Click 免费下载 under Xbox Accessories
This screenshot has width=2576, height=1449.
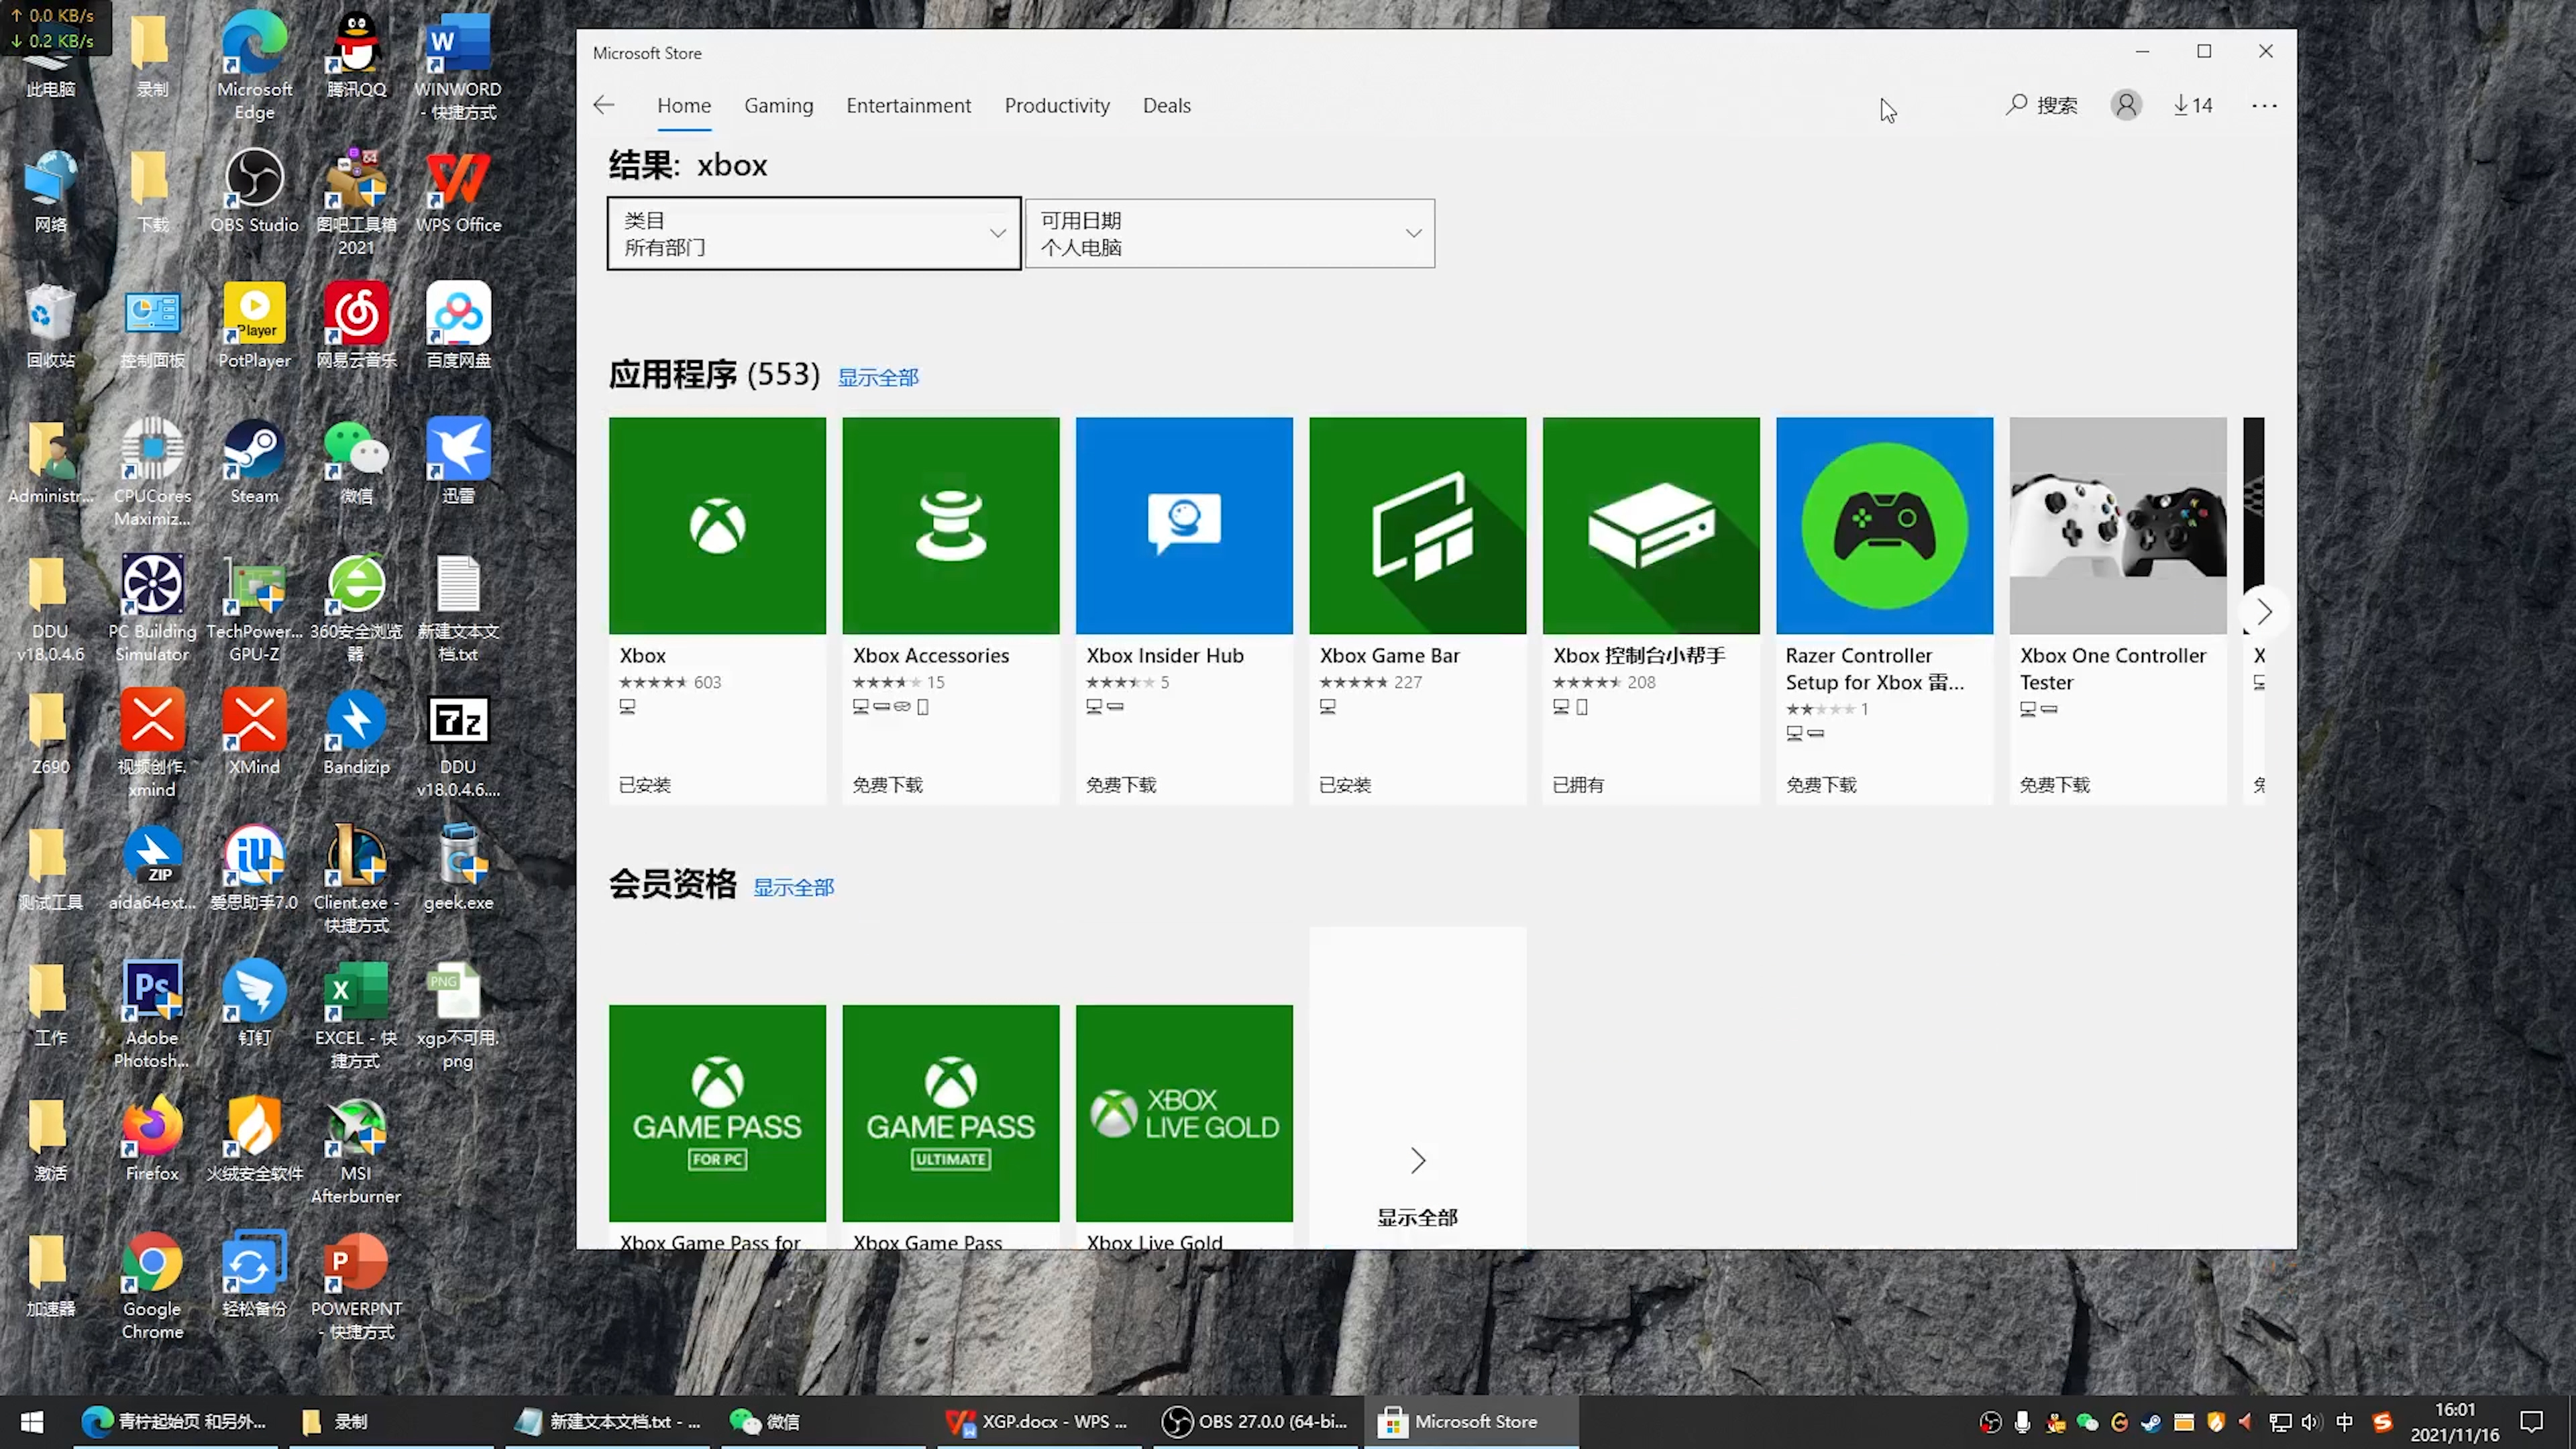pyautogui.click(x=887, y=785)
